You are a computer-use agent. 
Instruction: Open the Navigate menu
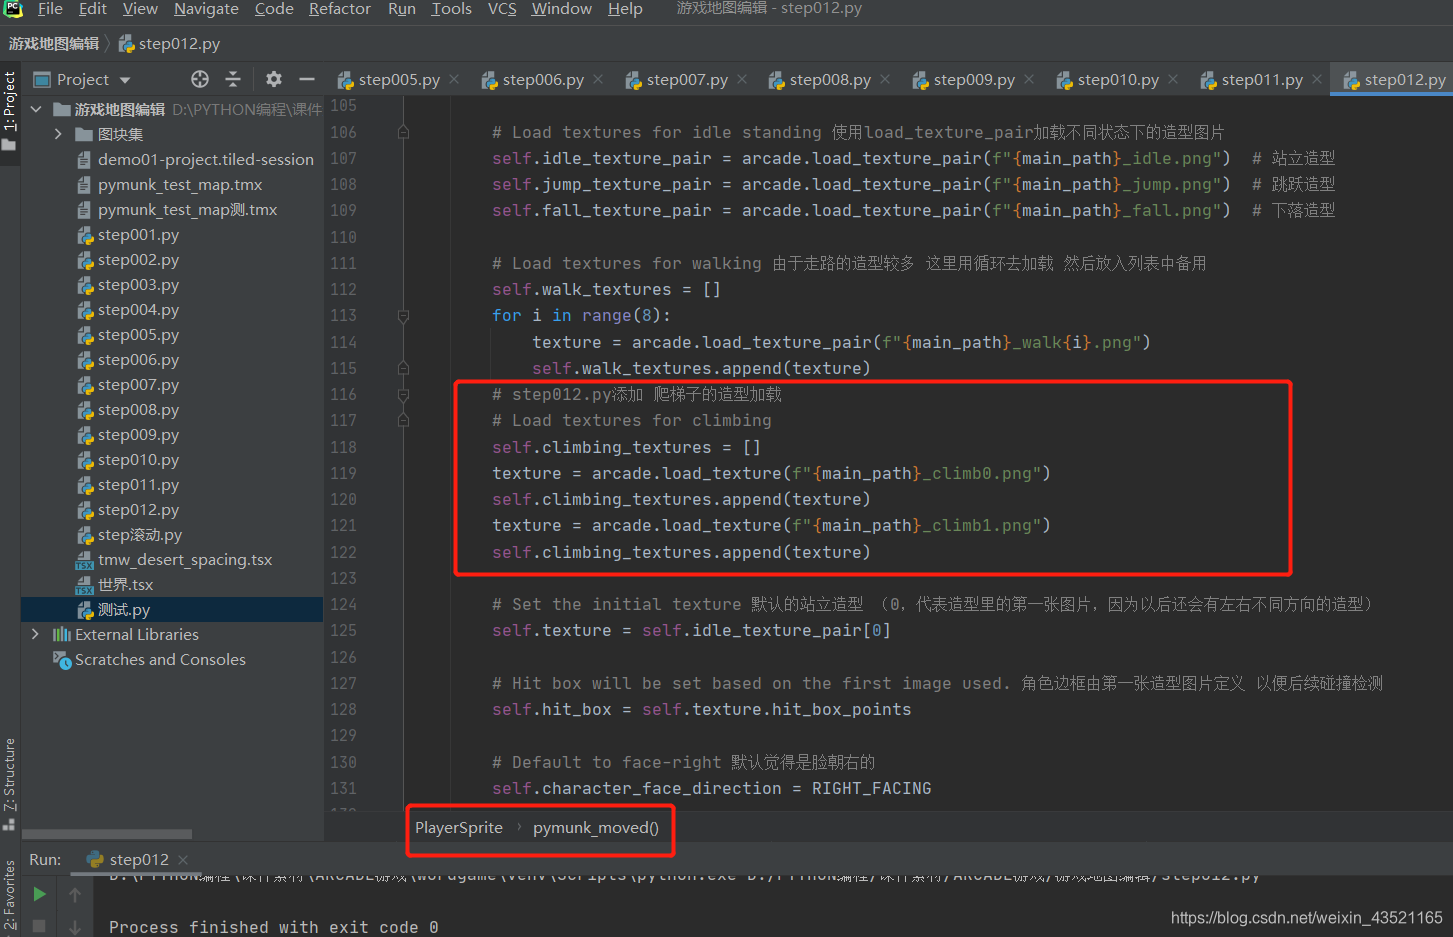tap(206, 9)
